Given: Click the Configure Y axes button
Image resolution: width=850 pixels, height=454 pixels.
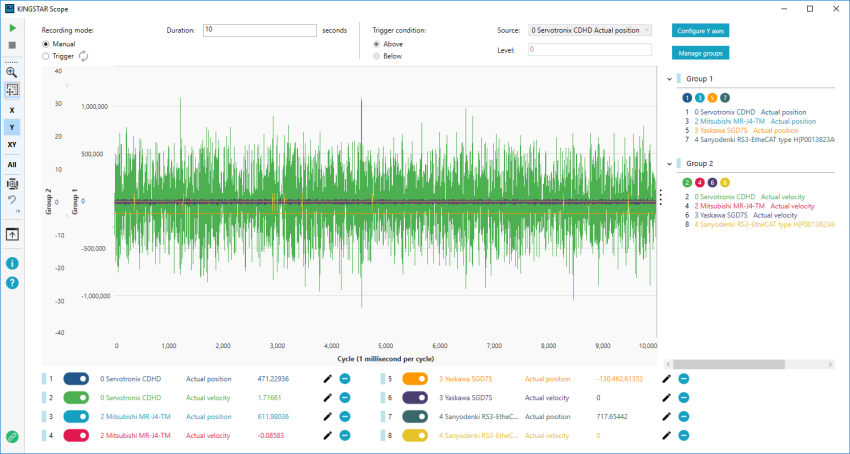Looking at the screenshot, I should [x=701, y=31].
